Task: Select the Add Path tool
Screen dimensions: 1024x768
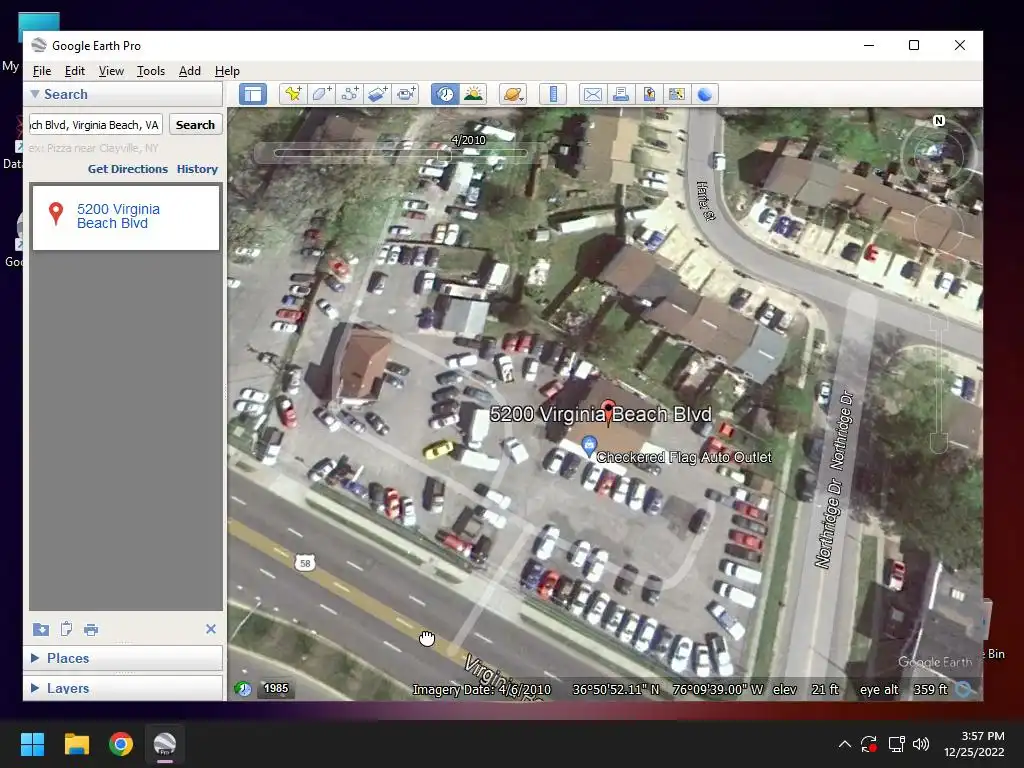Action: (349, 94)
